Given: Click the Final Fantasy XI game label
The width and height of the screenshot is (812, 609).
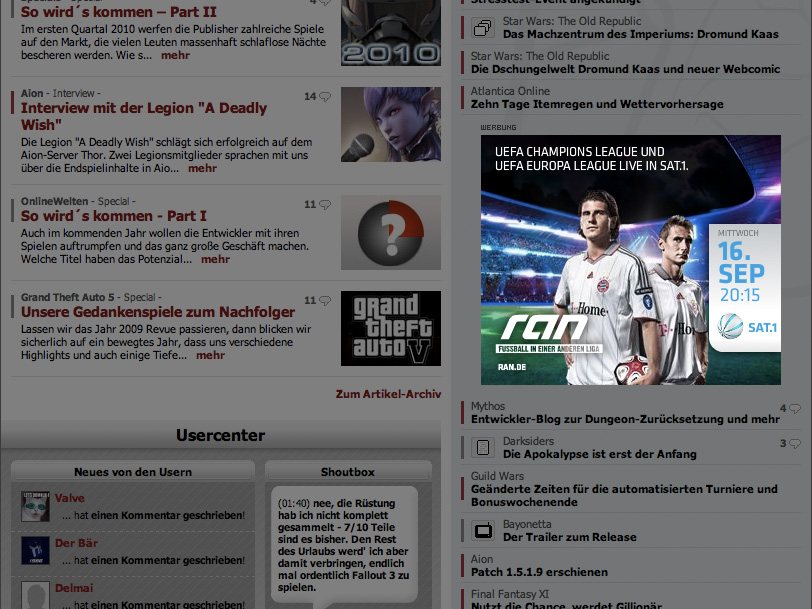Looking at the screenshot, I should (x=510, y=594).
